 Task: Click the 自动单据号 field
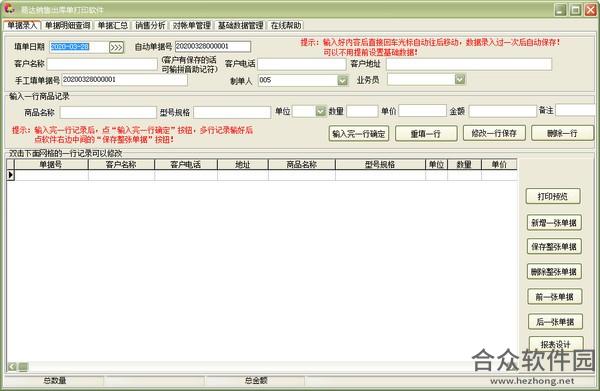coord(213,46)
